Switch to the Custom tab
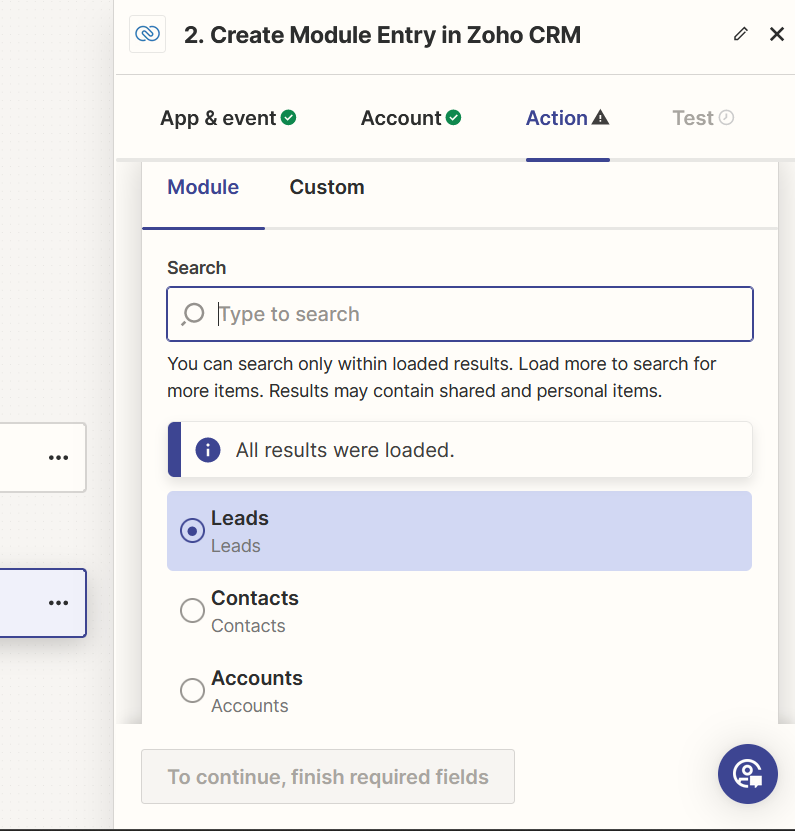795x831 pixels. pyautogui.click(x=327, y=188)
